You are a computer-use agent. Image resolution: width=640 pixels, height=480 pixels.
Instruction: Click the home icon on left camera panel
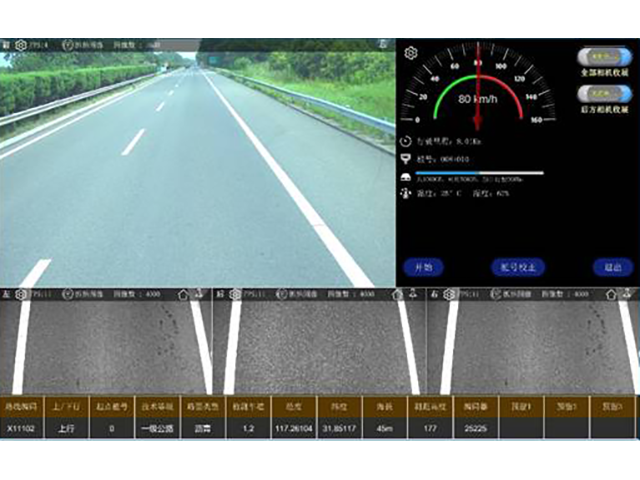click(x=182, y=295)
